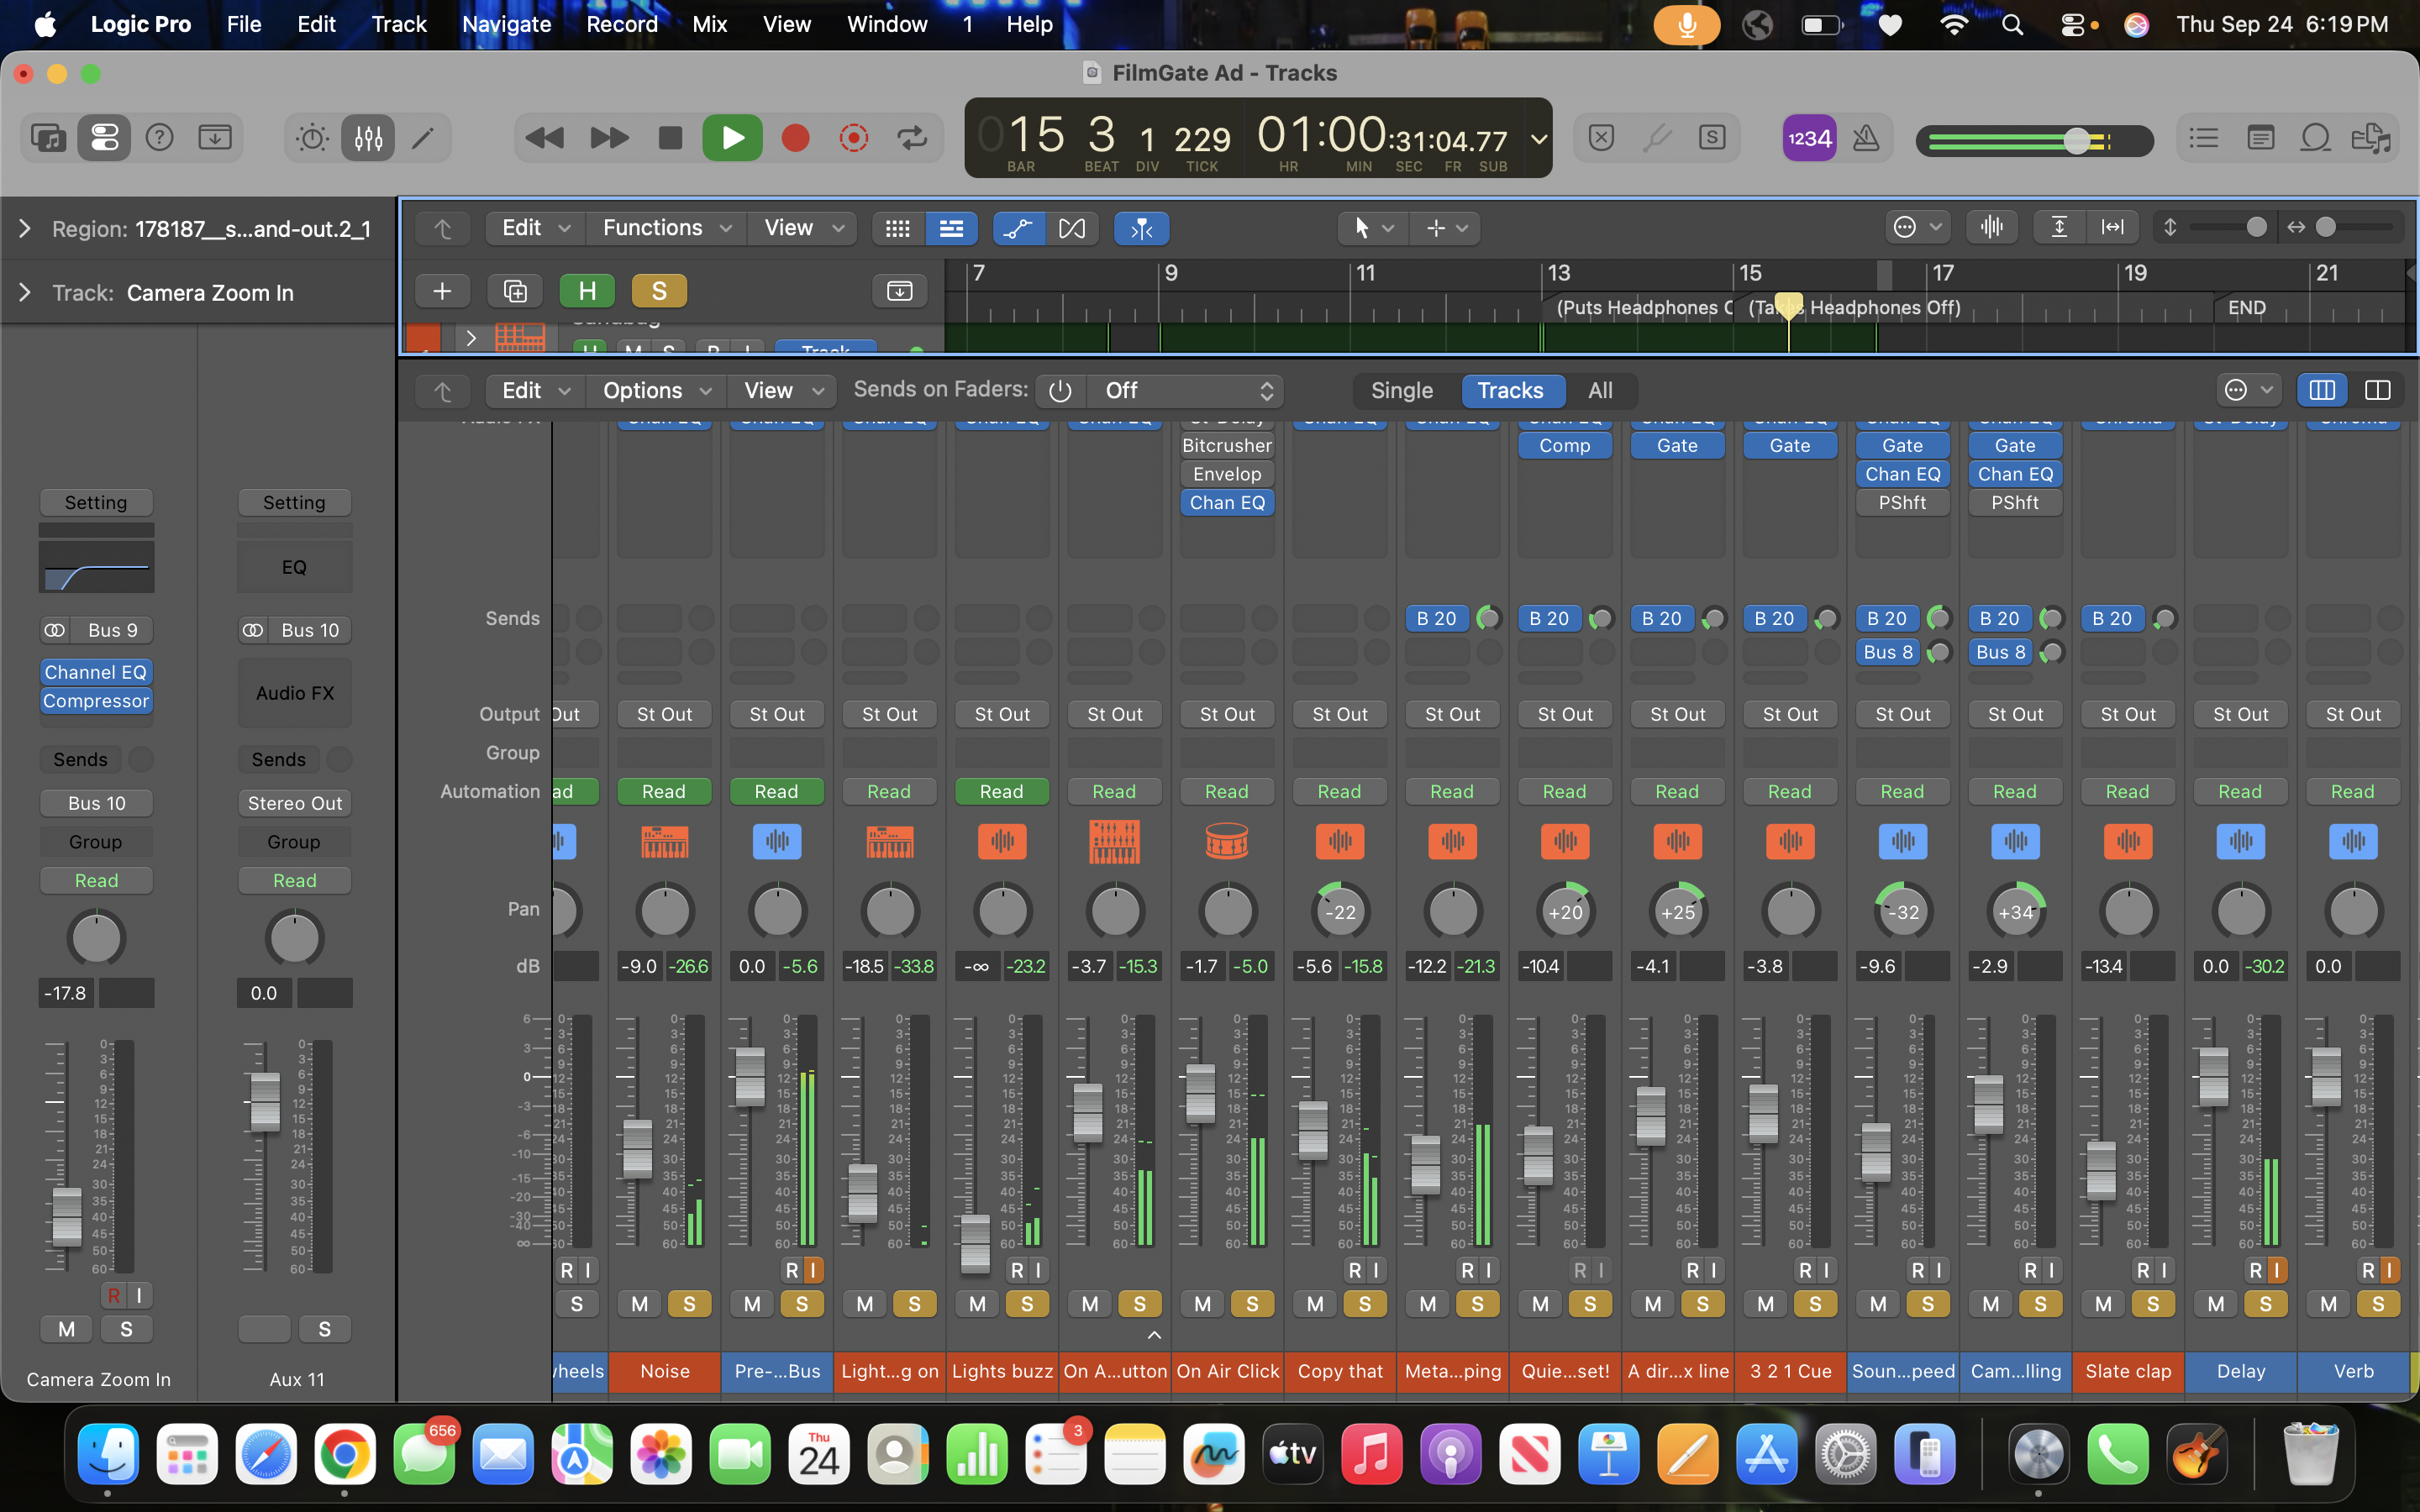
Task: Stop playback with the square button
Action: 671,138
